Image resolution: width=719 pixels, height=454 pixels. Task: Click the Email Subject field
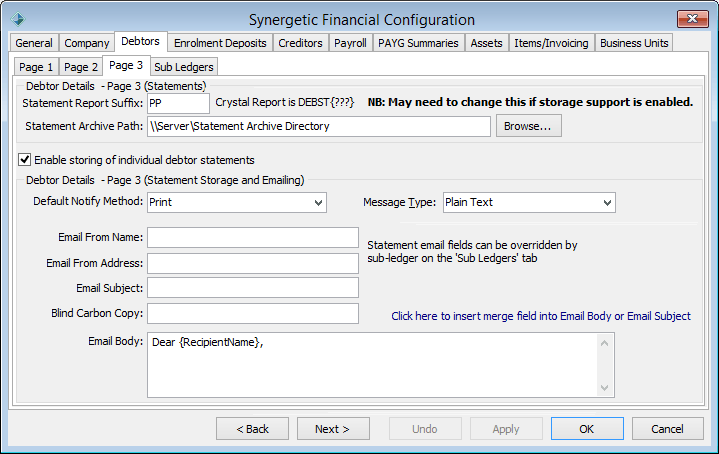click(253, 288)
